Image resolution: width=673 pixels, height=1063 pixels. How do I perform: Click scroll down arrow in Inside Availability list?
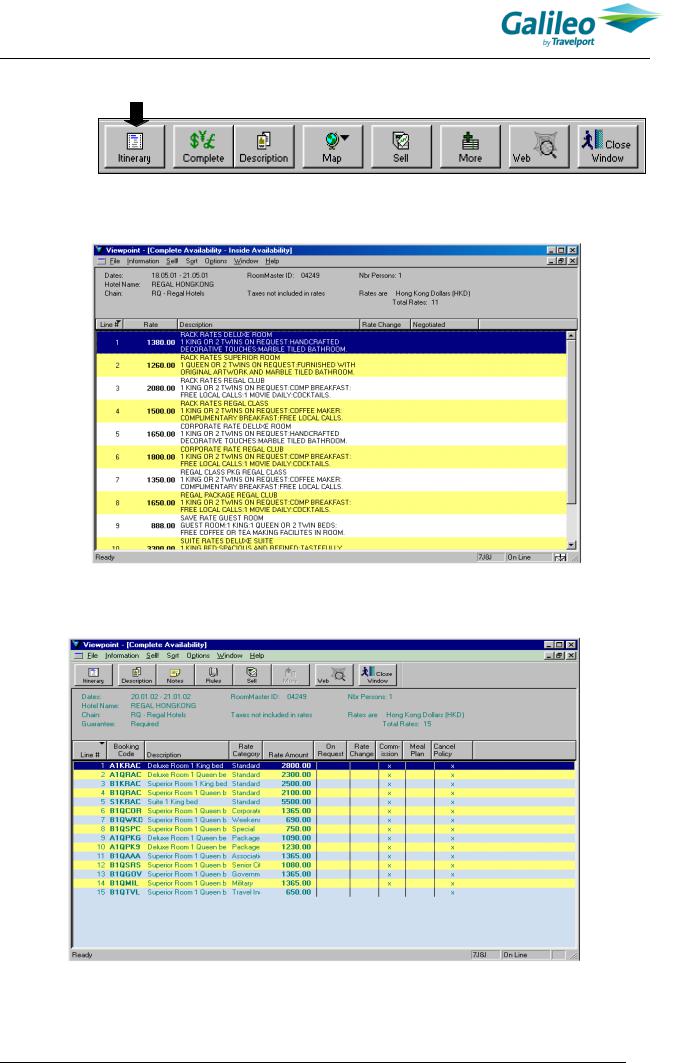coord(571,544)
